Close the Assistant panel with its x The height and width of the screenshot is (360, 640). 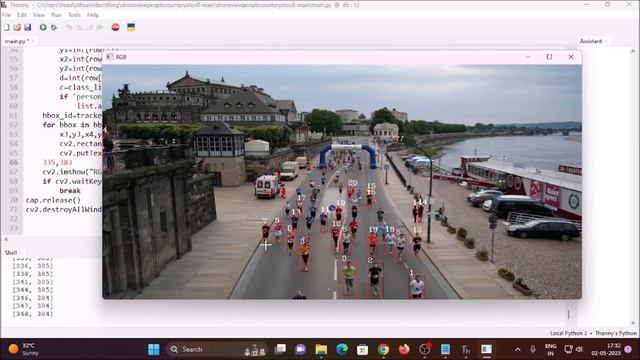tap(606, 41)
